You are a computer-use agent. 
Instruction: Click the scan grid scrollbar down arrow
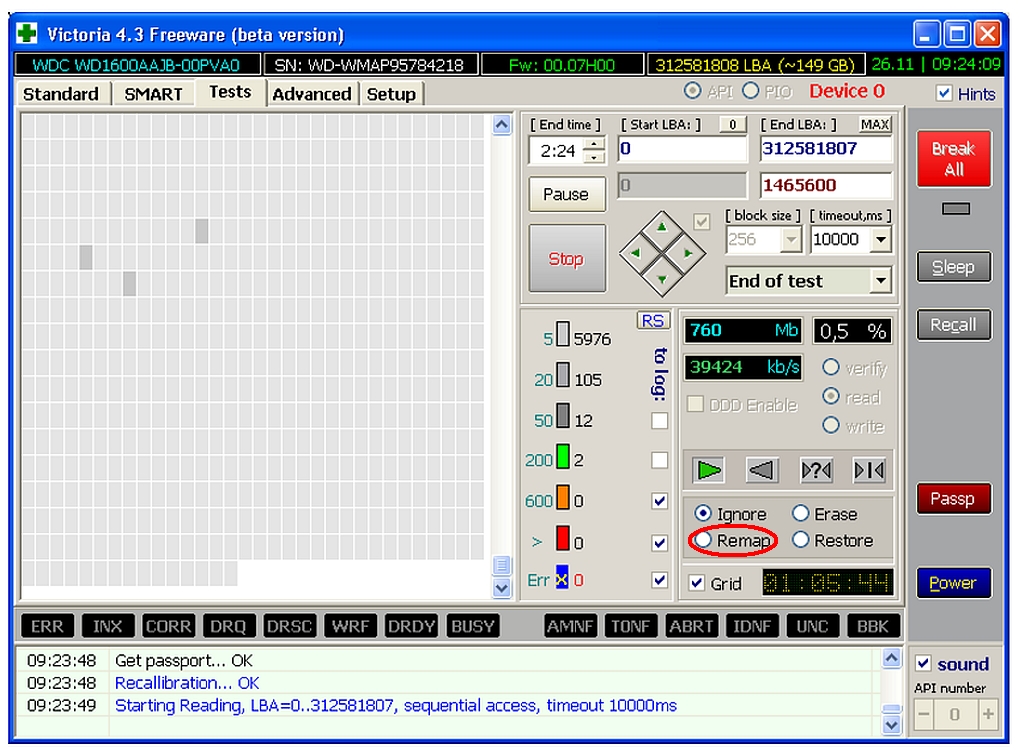click(x=502, y=588)
